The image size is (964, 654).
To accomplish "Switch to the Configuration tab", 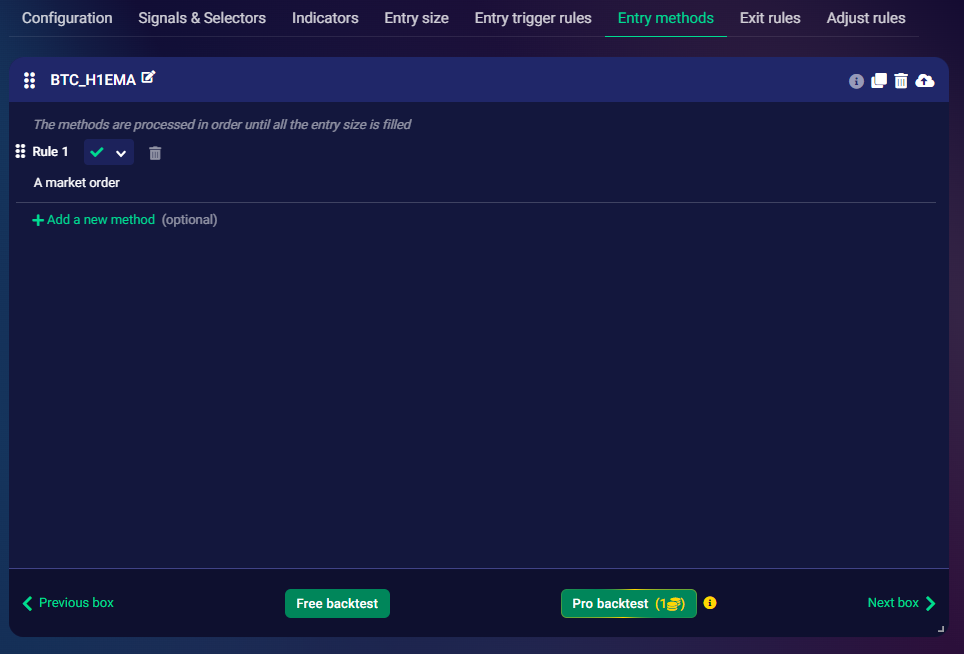I will tap(67, 18).
